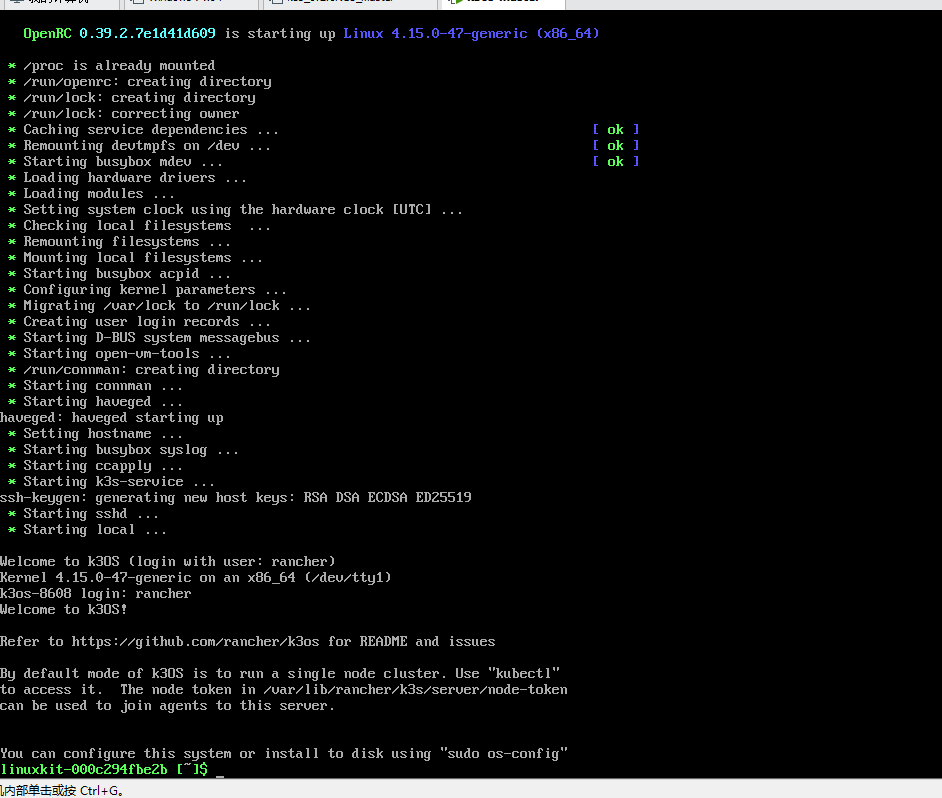Click "haveged: haveged starting up" line
This screenshot has width=942, height=798.
coord(112,418)
